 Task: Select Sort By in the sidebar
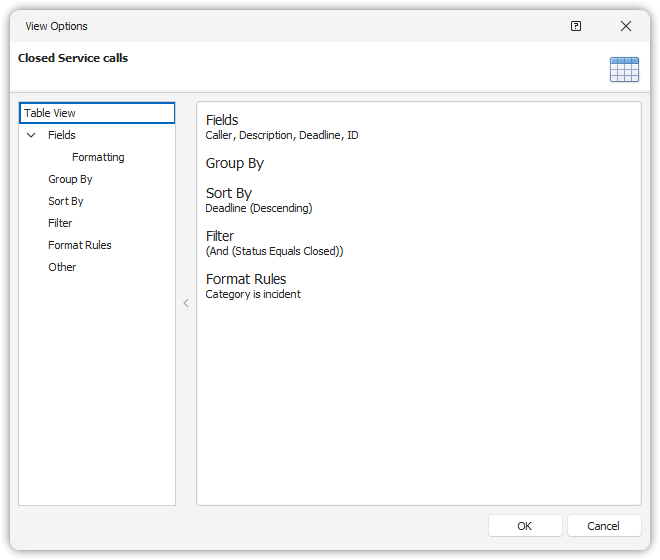tap(66, 201)
